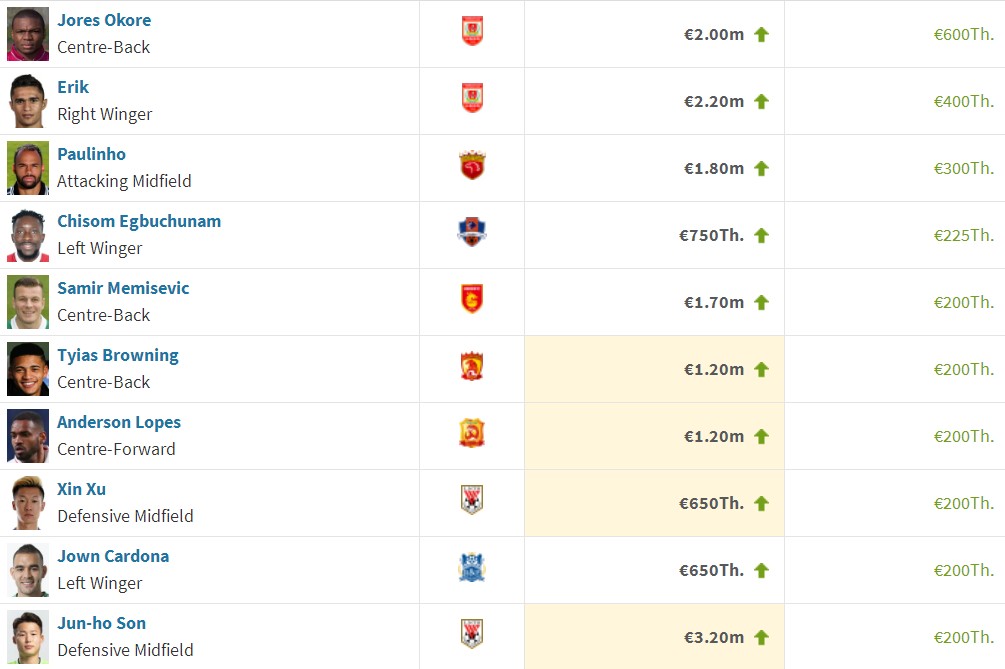Screen dimensions: 1005x669
Task: Click Jown Cardona's light blue club badge
Action: click(472, 567)
